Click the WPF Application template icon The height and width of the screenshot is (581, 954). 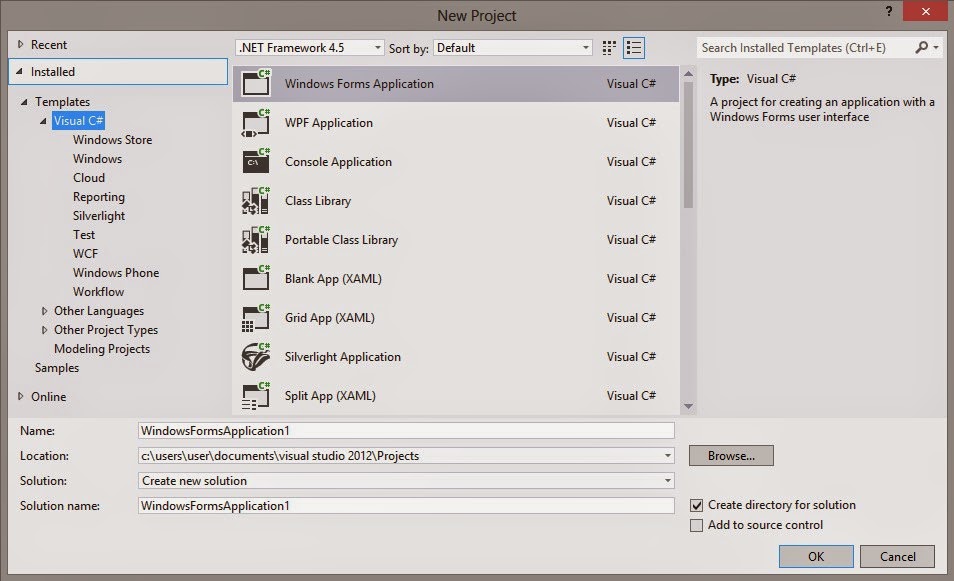pyautogui.click(x=256, y=122)
